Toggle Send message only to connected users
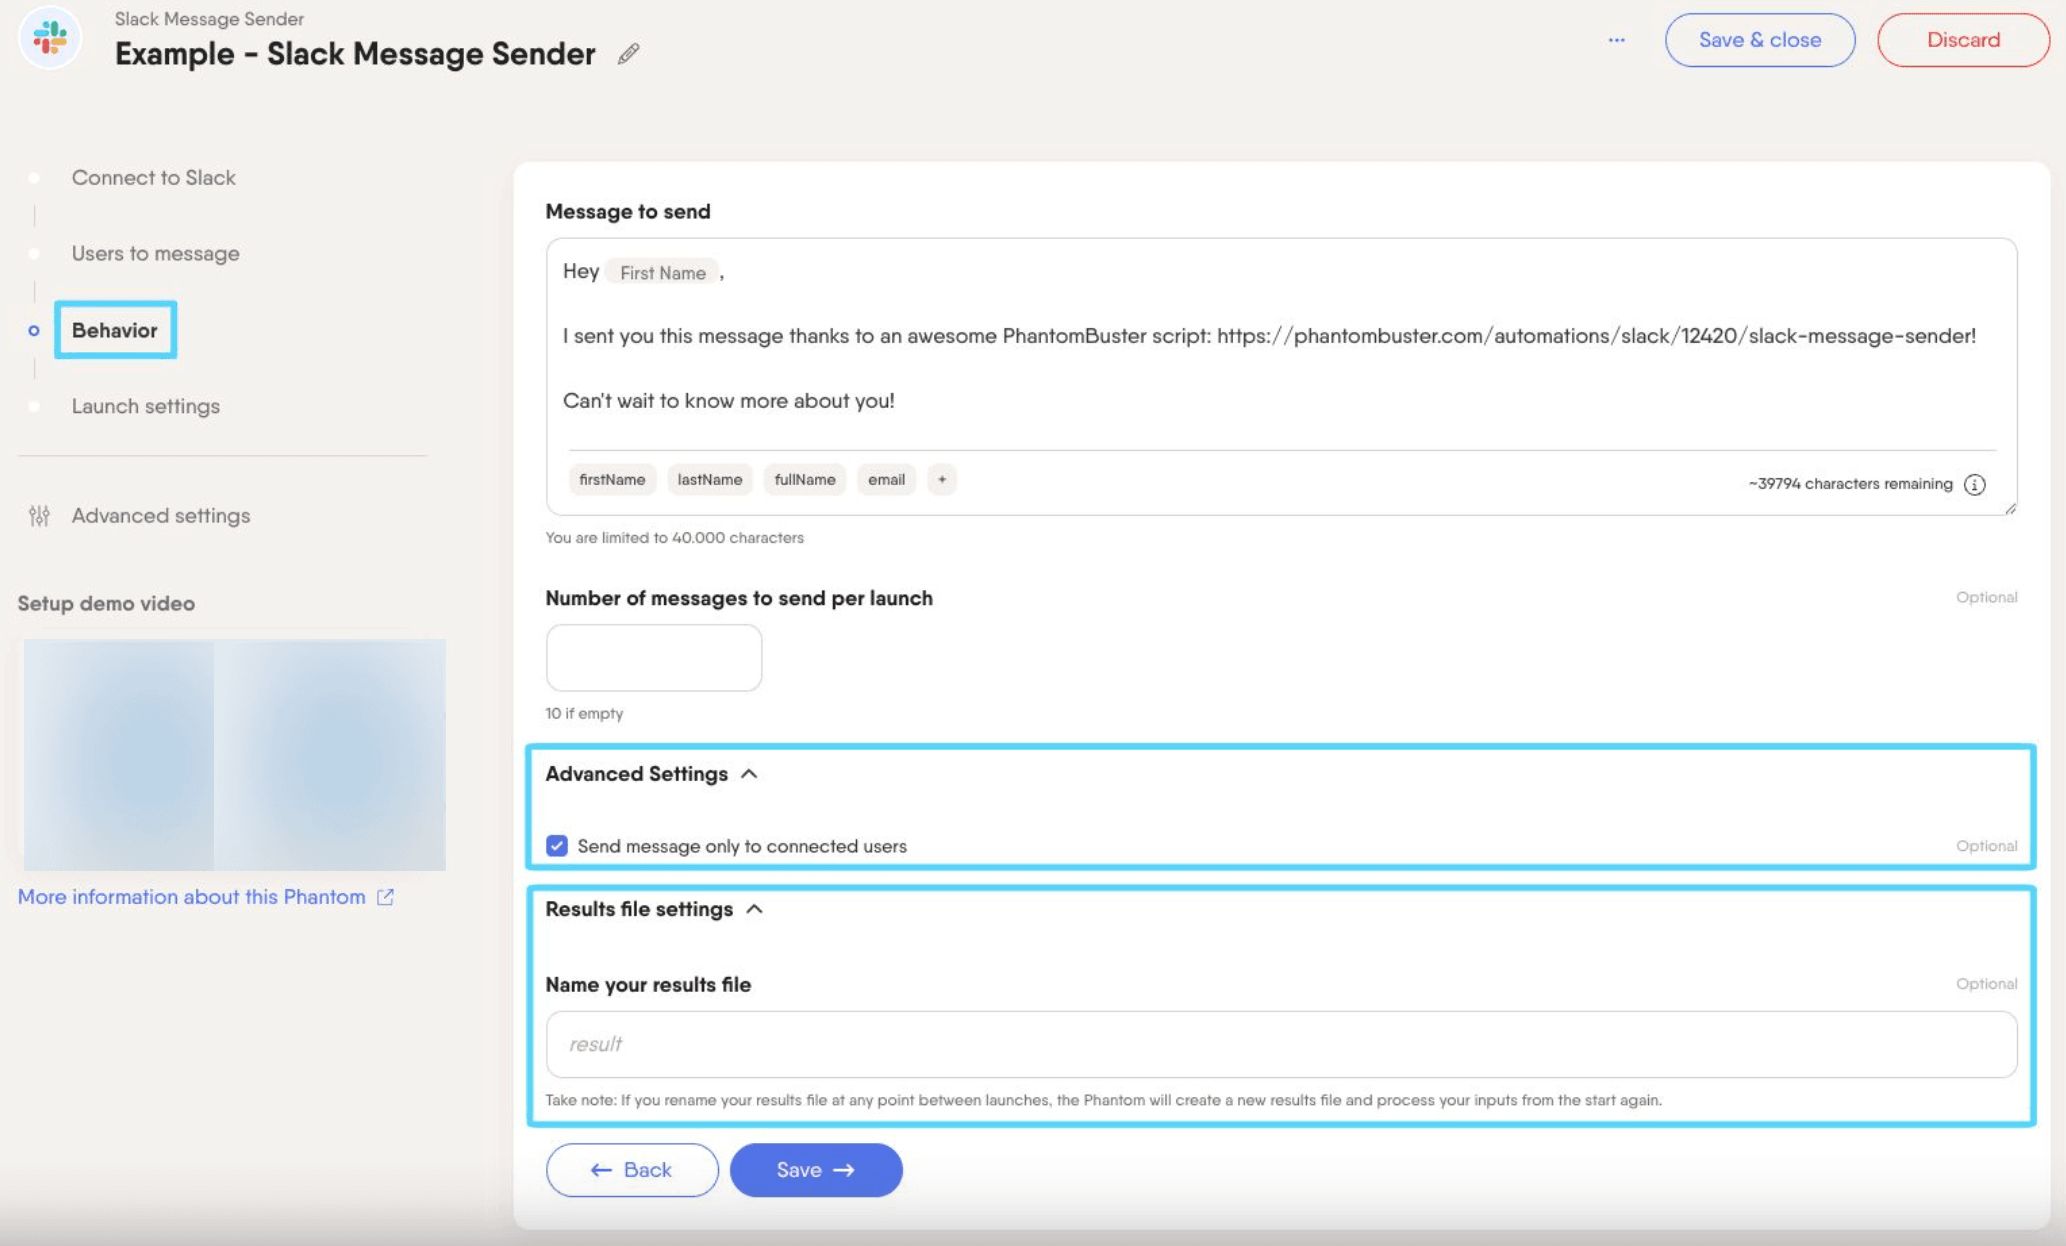The height and width of the screenshot is (1246, 2066). 557,846
